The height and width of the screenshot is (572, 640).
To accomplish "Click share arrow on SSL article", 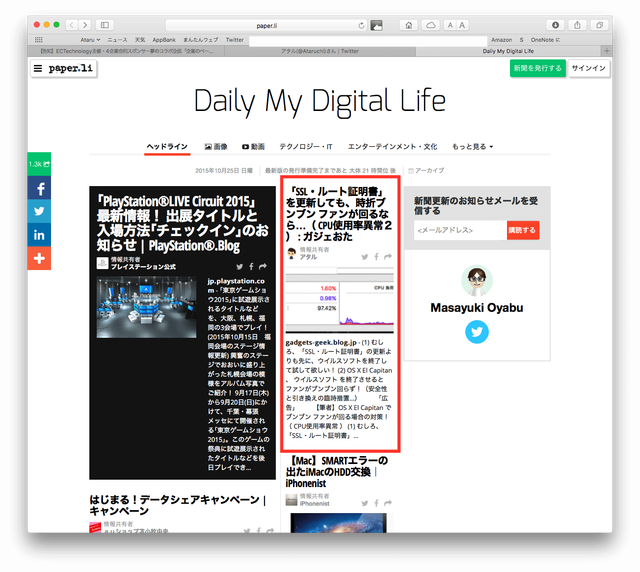I will pos(388,257).
